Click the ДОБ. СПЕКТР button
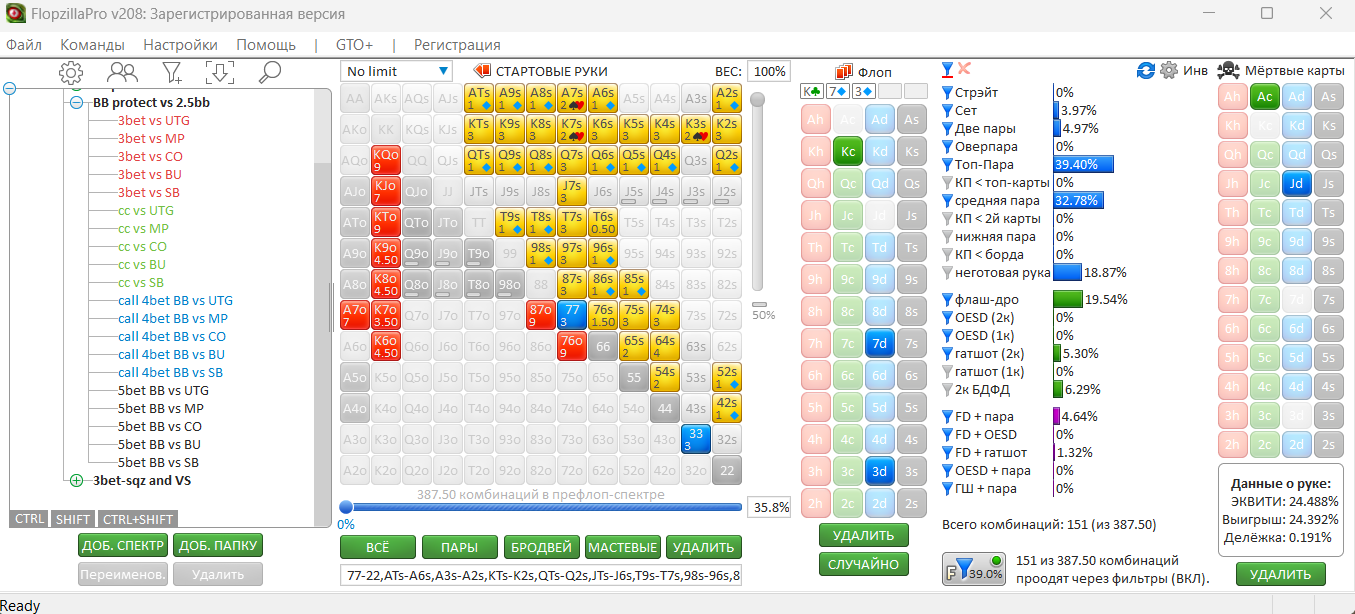This screenshot has height=614, width=1355. (x=123, y=545)
